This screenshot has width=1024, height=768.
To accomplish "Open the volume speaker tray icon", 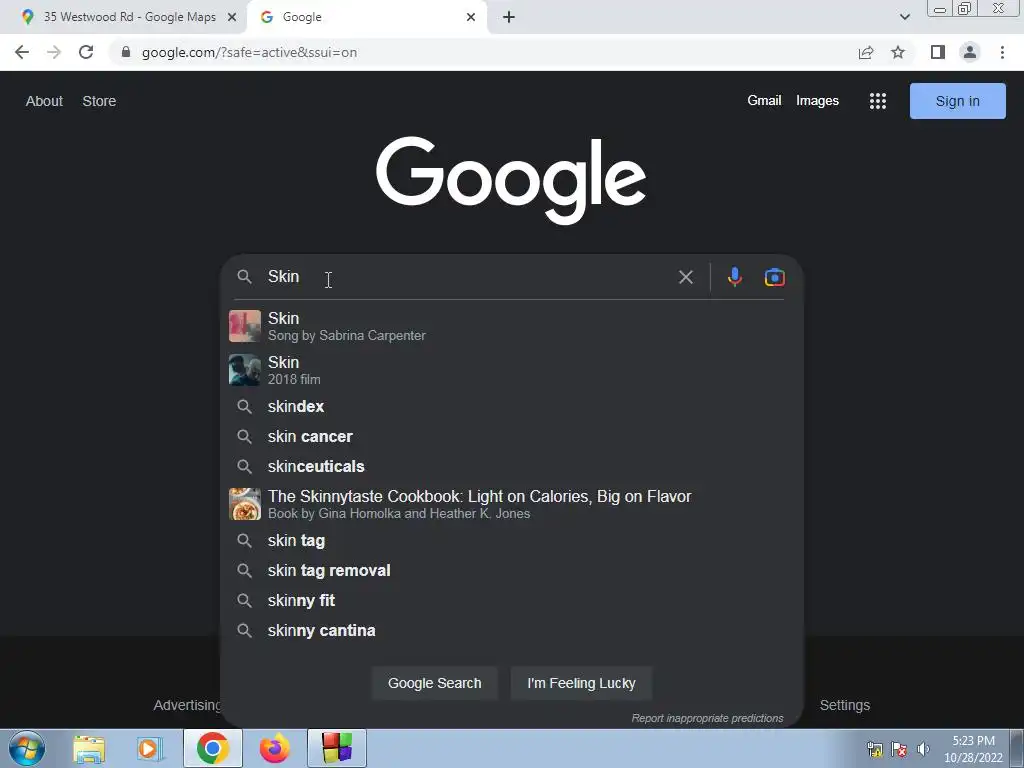I will point(923,749).
